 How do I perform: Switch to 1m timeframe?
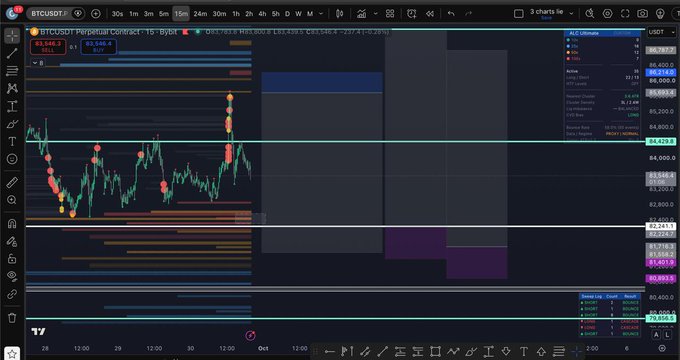pos(134,14)
